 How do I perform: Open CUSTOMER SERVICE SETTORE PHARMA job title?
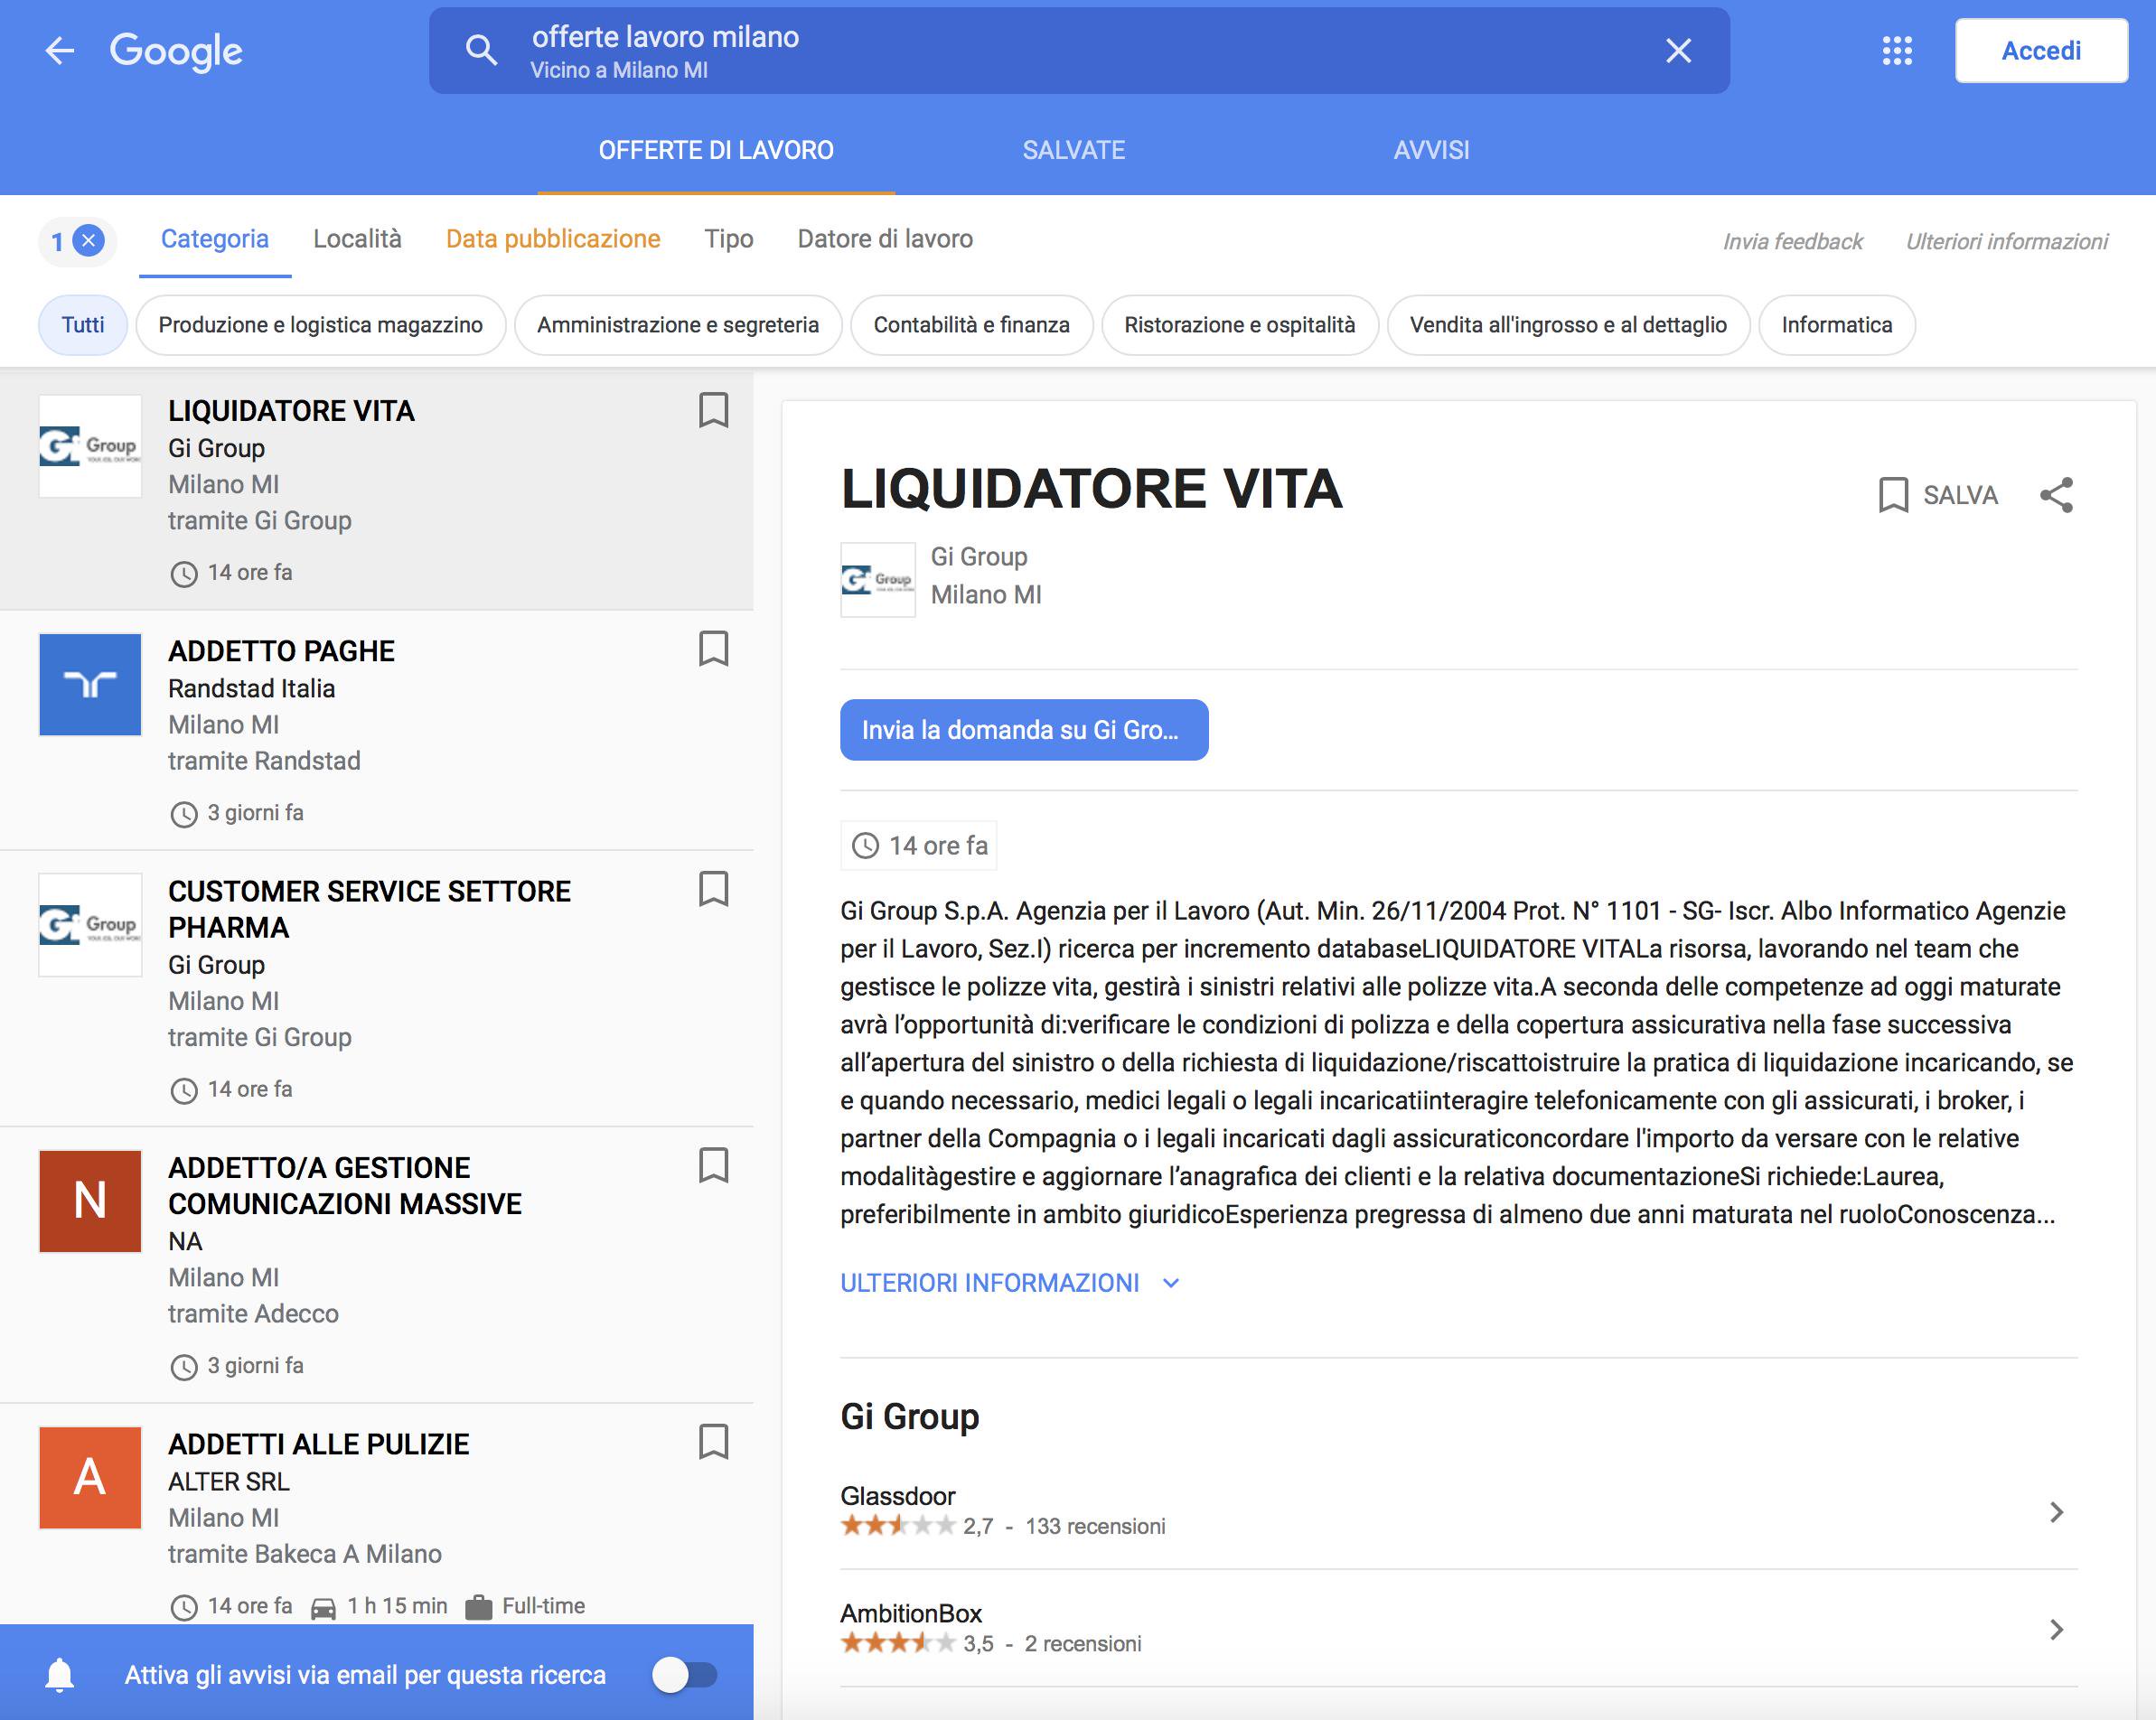coord(369,909)
